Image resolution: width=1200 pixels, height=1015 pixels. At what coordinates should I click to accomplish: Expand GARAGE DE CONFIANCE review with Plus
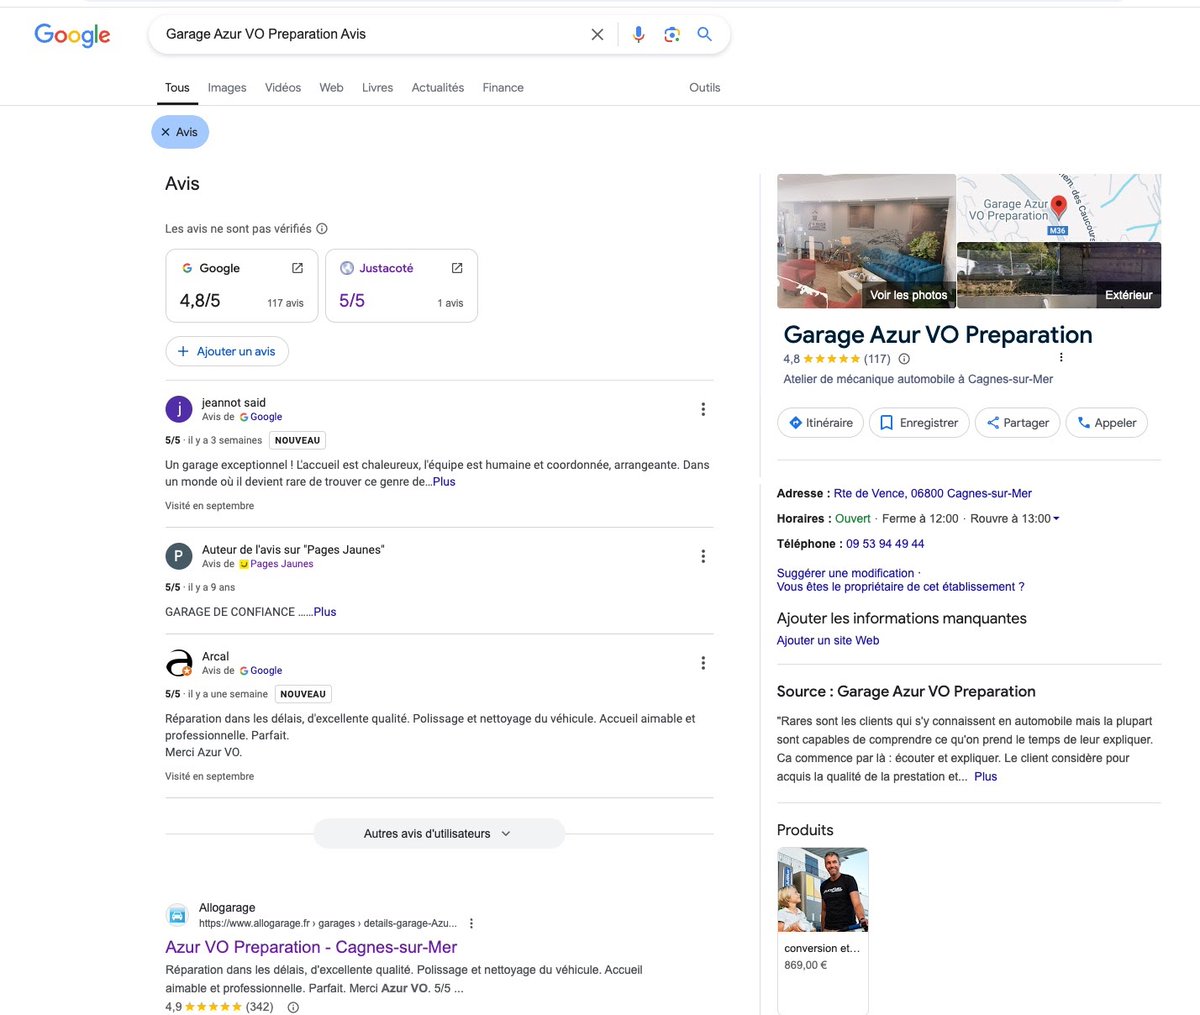(x=325, y=612)
